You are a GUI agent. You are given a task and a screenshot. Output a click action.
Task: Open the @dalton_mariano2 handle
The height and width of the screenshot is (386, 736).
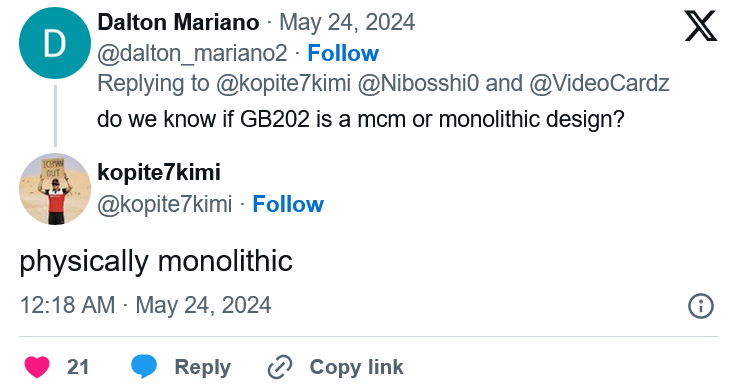tap(192, 53)
